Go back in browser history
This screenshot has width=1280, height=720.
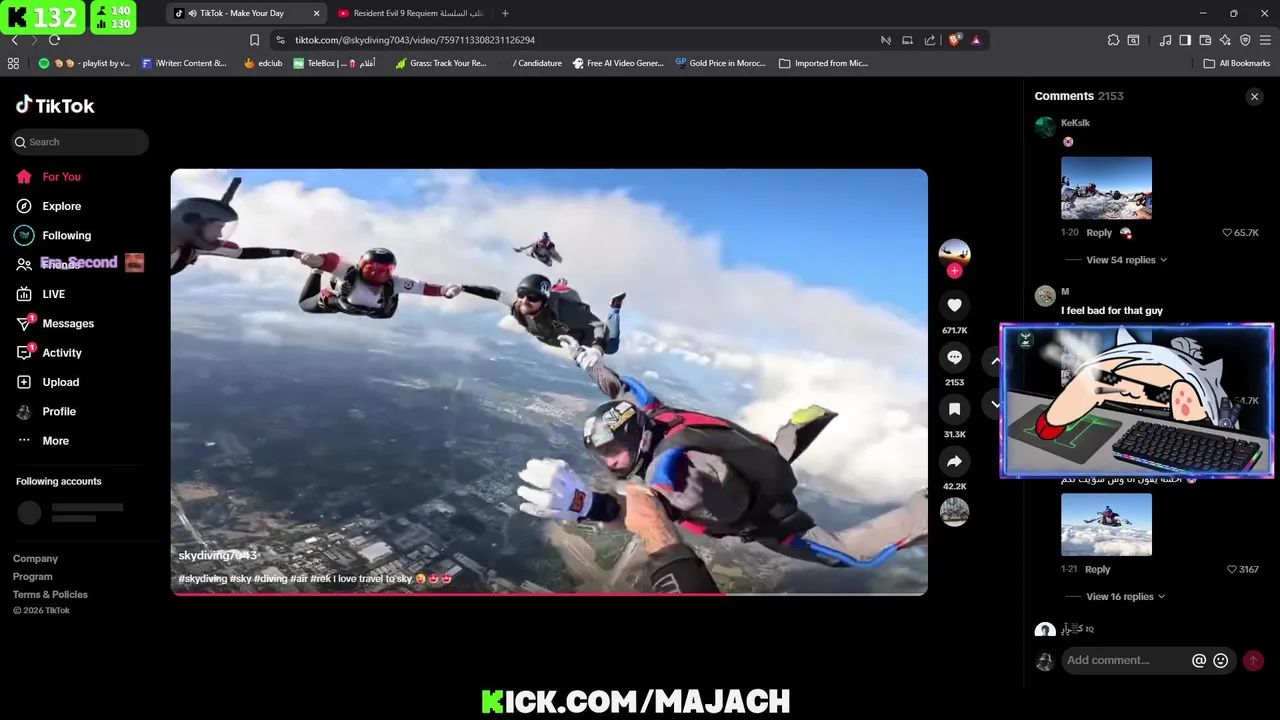coord(14,40)
